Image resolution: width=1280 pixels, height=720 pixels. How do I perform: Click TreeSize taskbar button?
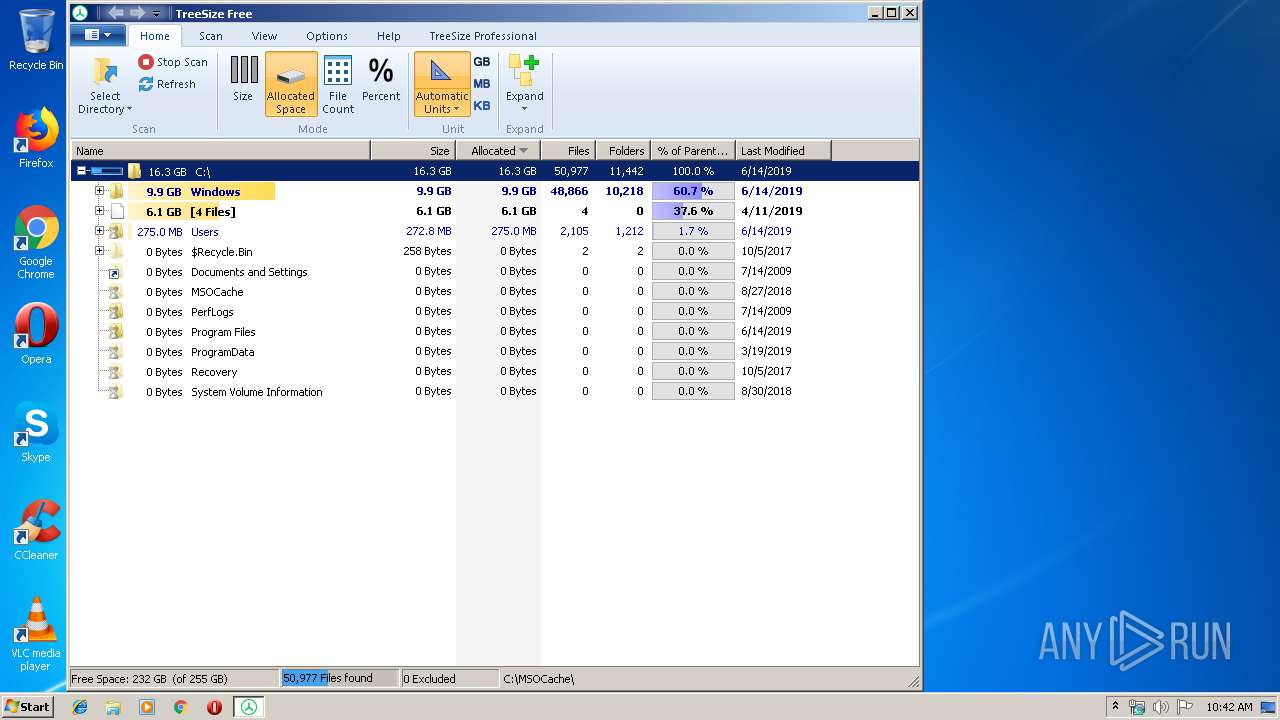click(x=248, y=707)
